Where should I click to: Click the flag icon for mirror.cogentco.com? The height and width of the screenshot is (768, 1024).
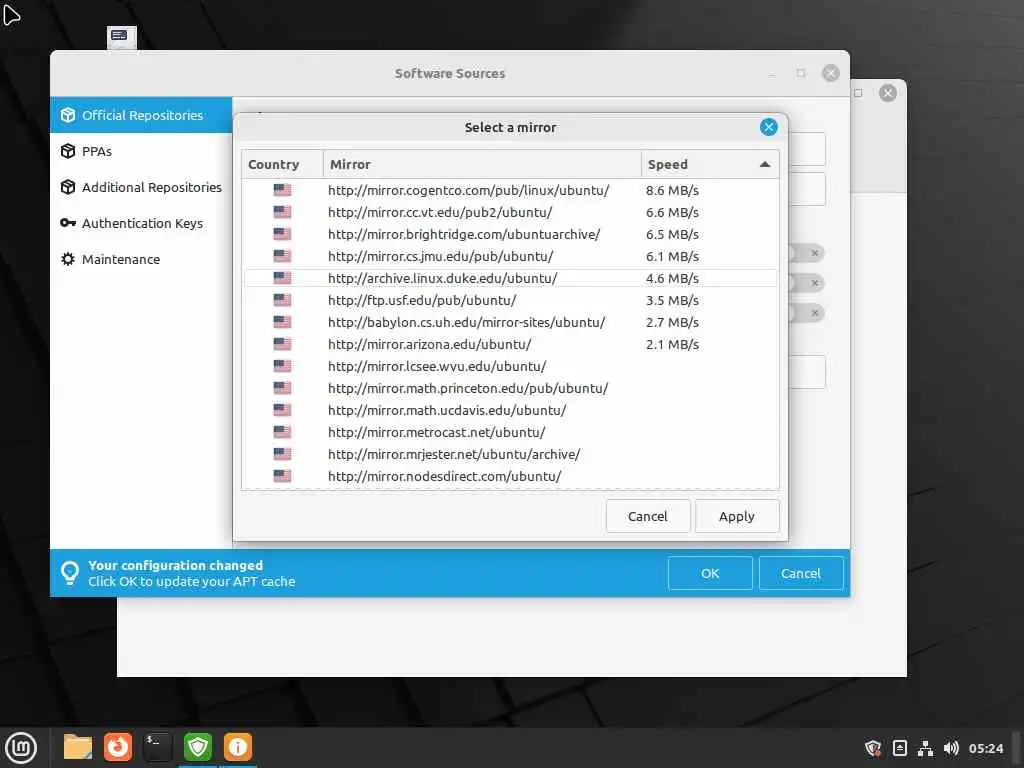(x=282, y=190)
